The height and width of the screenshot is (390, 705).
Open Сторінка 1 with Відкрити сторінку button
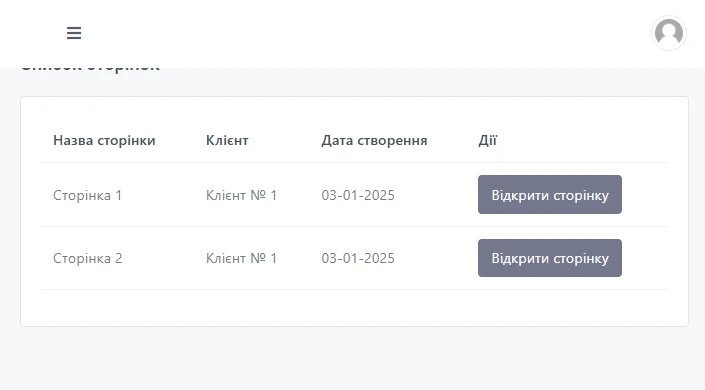(549, 195)
